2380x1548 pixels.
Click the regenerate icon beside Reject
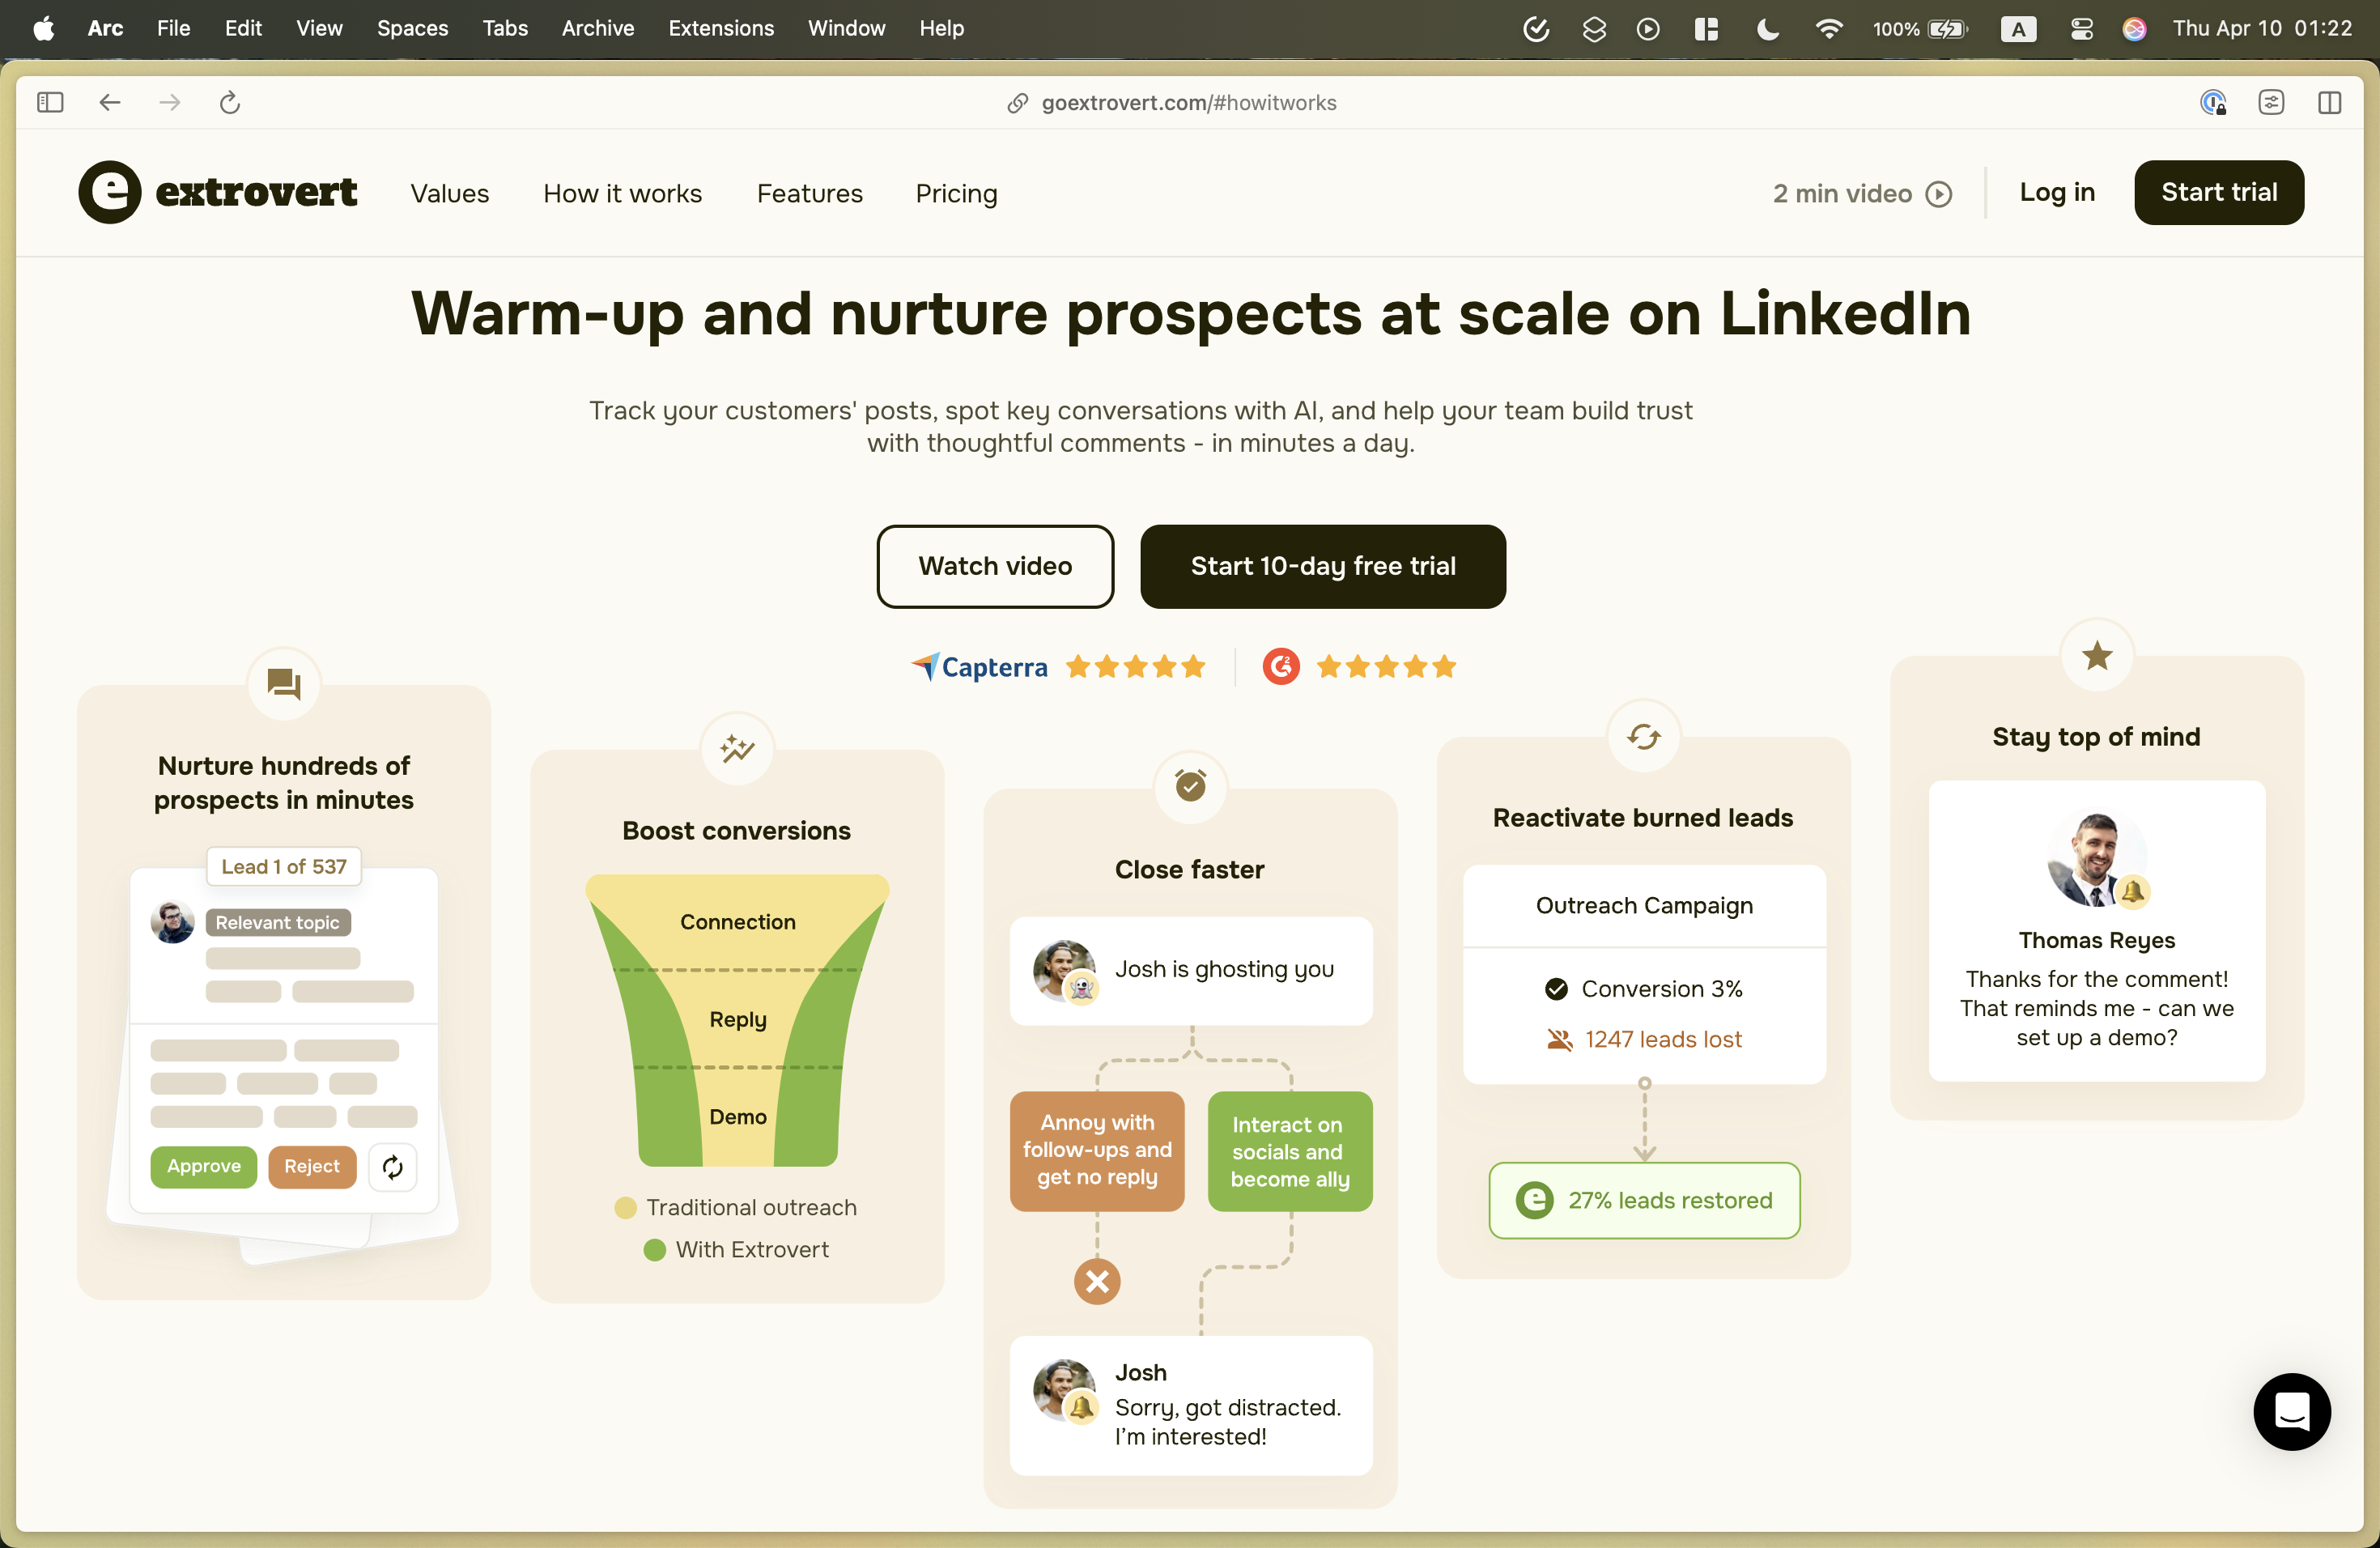coord(393,1166)
